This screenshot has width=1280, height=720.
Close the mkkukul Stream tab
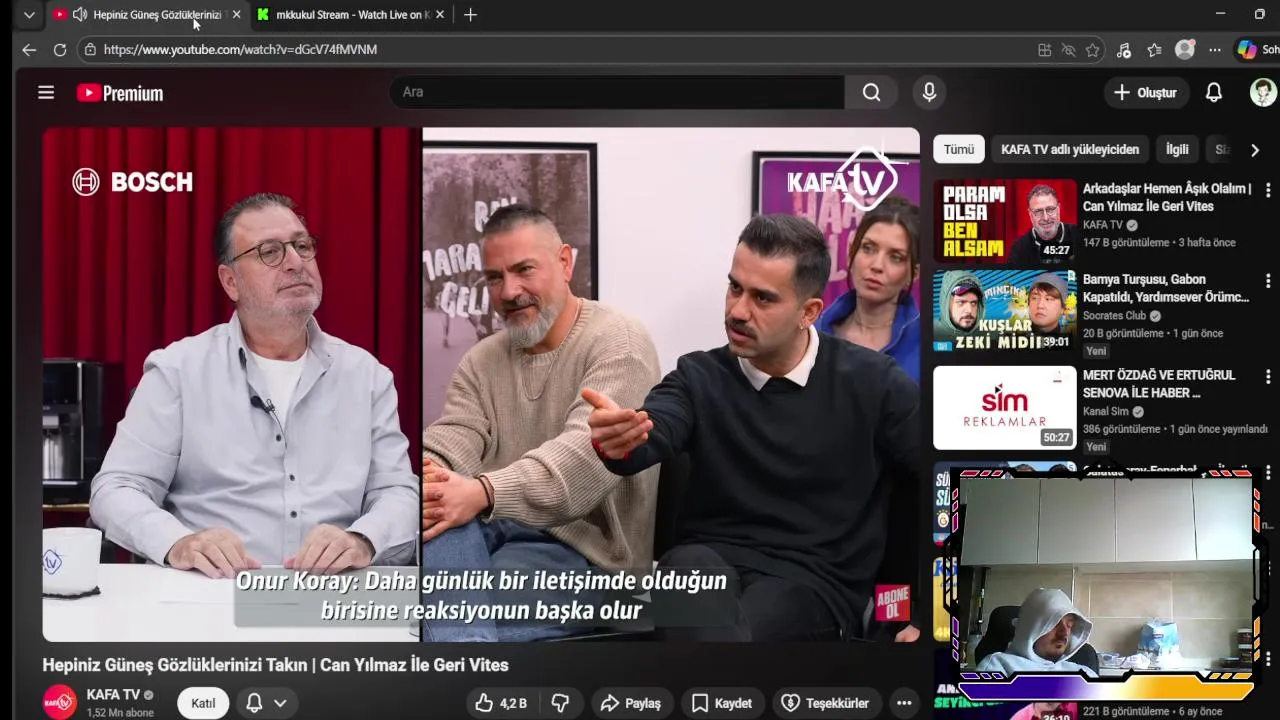(440, 15)
